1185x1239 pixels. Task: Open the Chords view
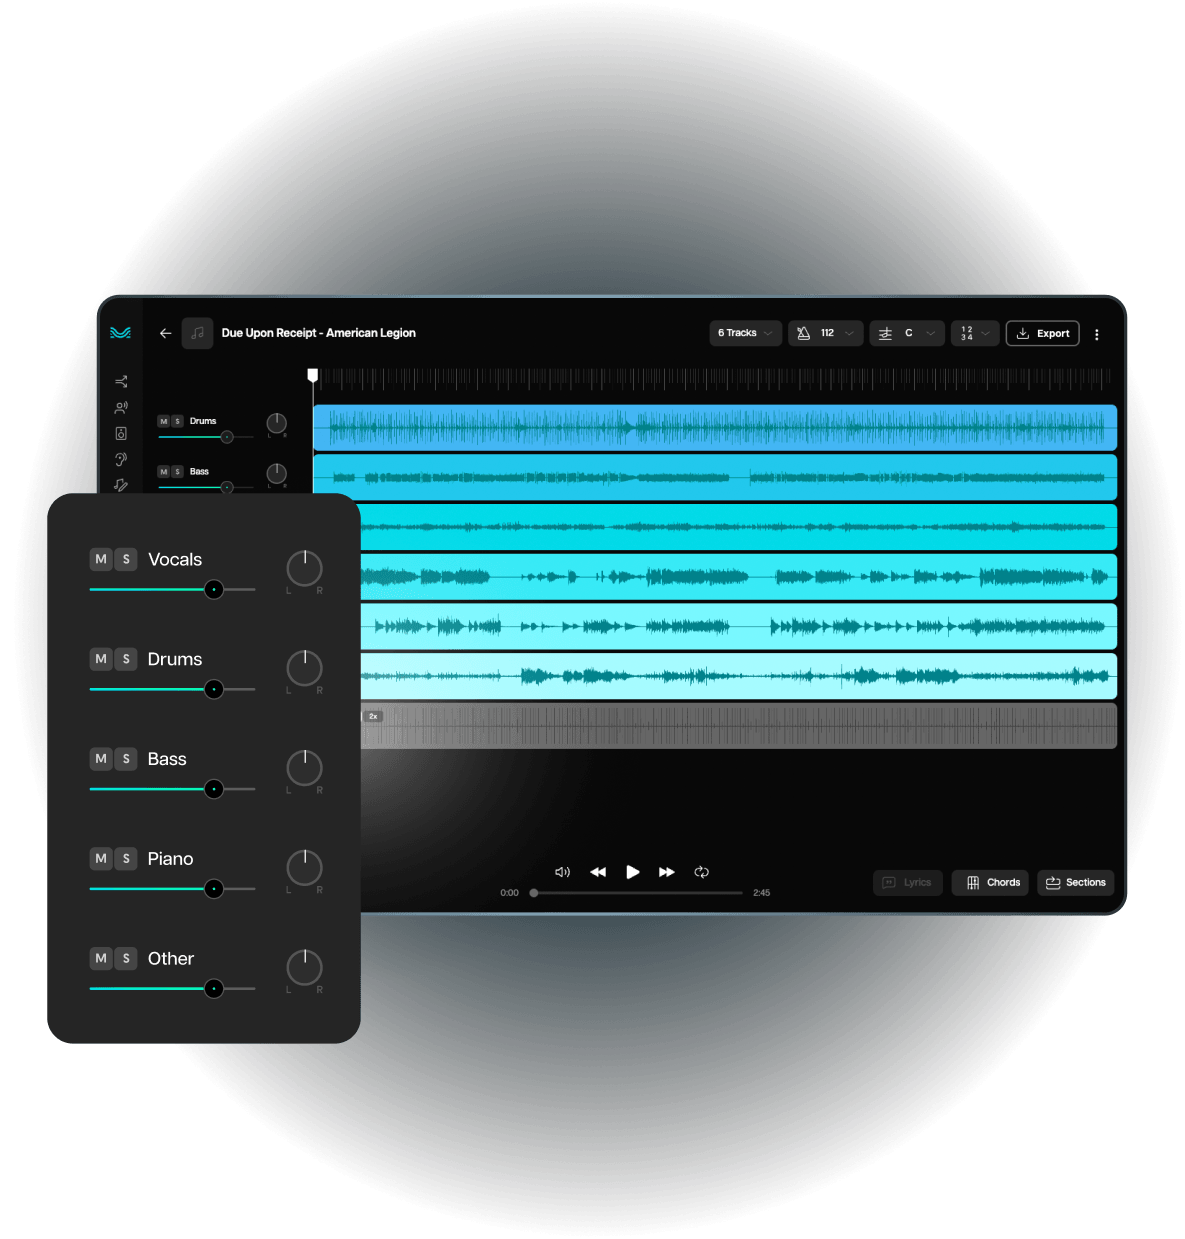coord(990,882)
